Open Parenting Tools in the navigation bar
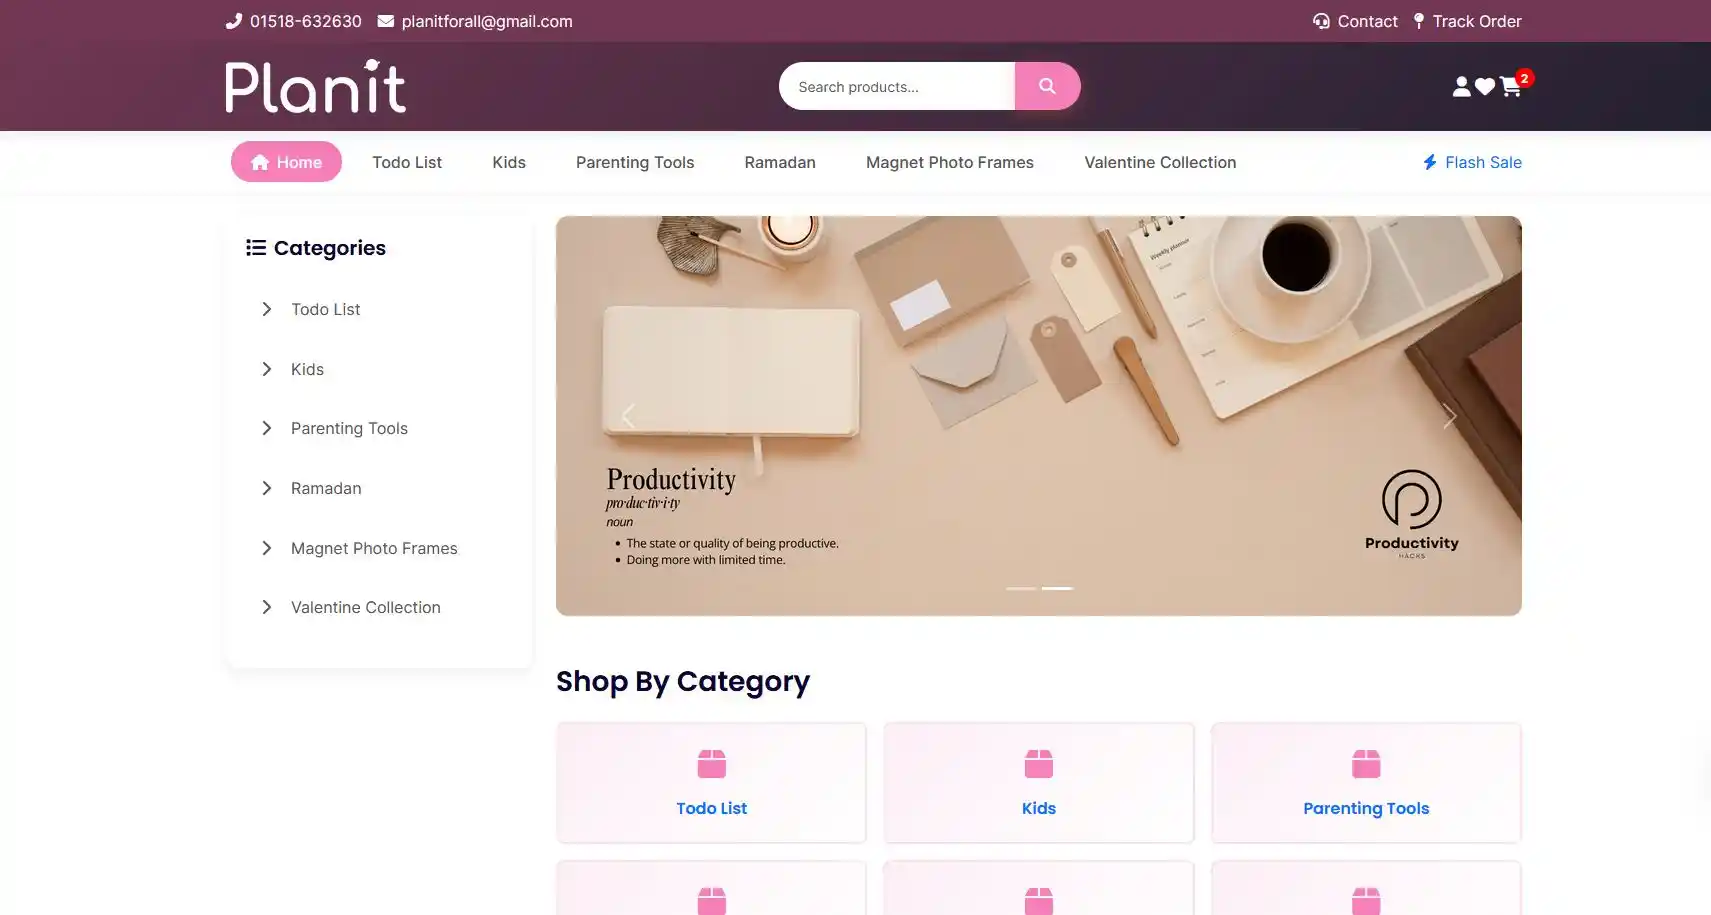 [x=635, y=162]
